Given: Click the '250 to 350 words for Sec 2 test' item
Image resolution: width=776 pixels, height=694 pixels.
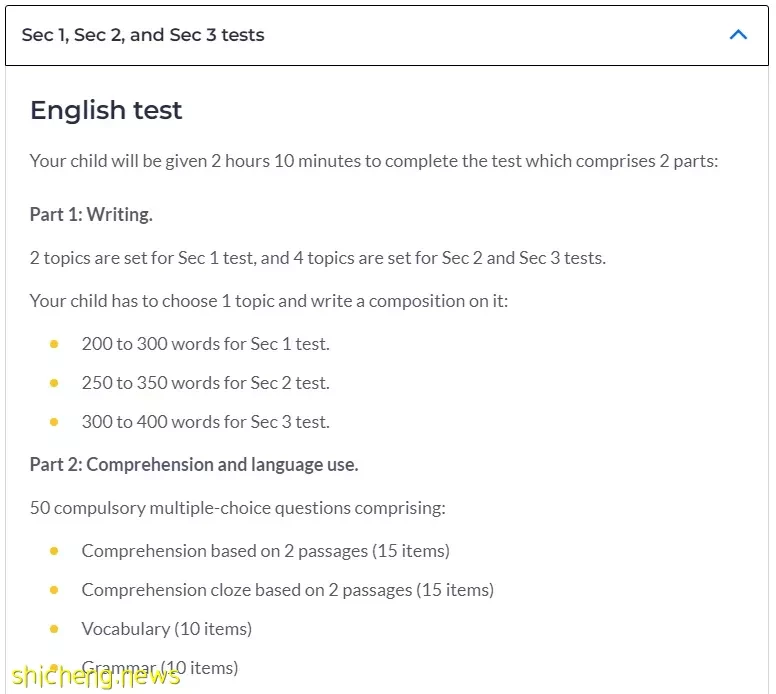Looking at the screenshot, I should coord(205,383).
